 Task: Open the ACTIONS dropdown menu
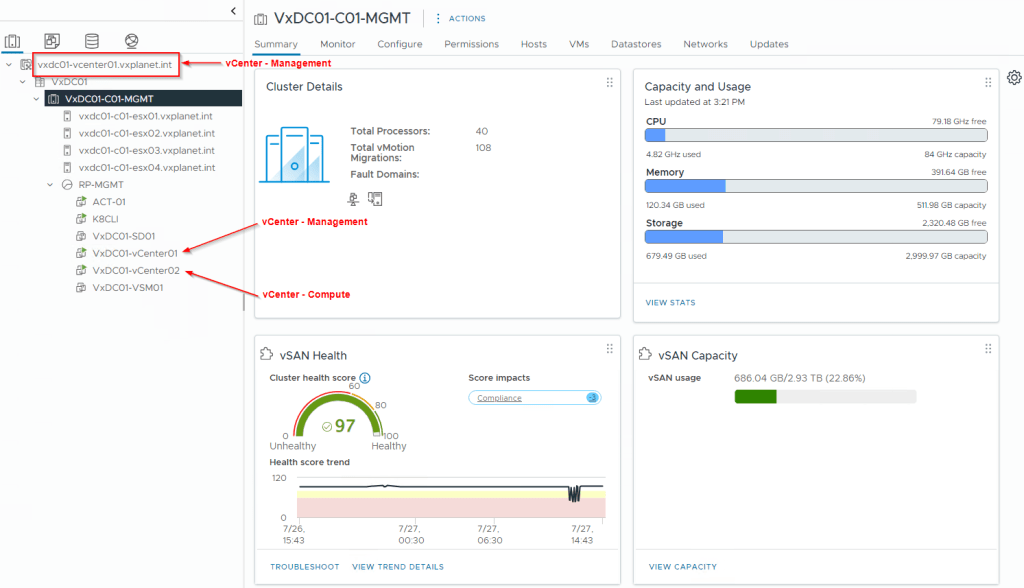[467, 18]
